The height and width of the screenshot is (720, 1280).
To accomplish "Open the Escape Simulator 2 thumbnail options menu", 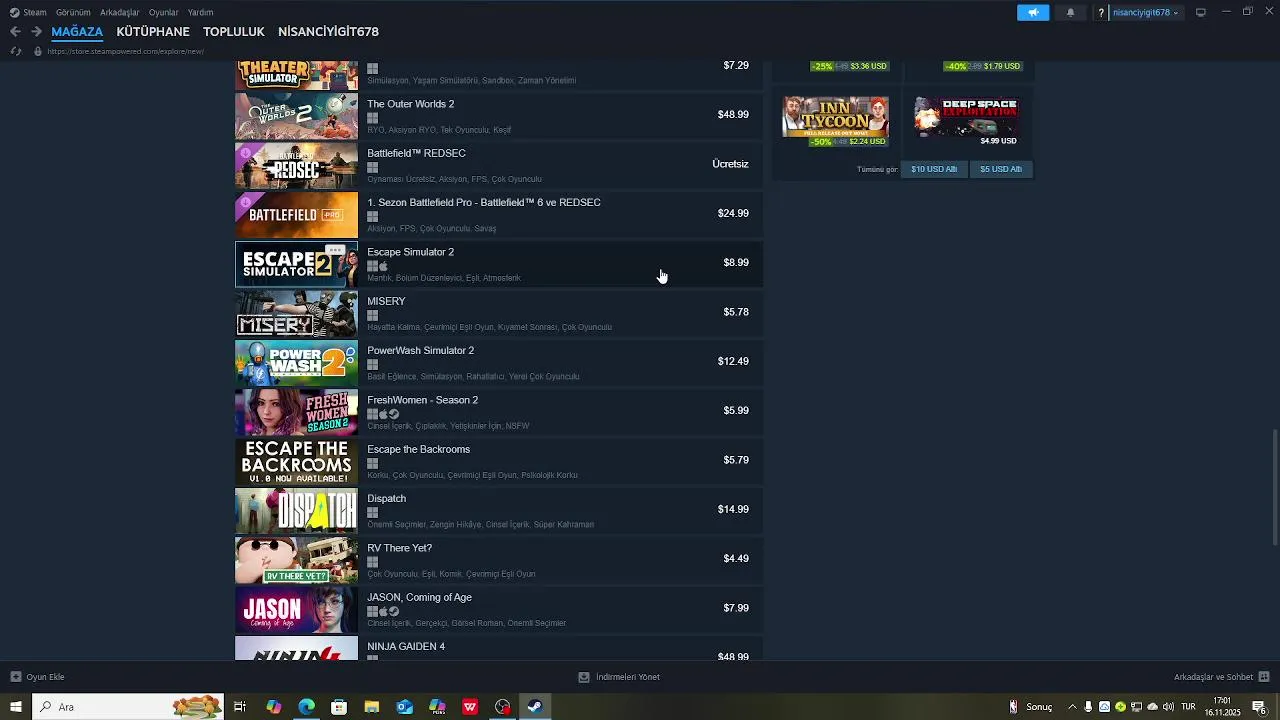I will 335,250.
